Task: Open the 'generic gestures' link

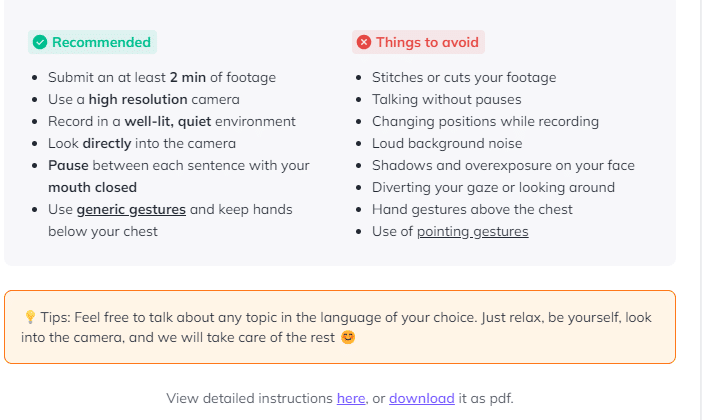Action: pyautogui.click(x=131, y=210)
